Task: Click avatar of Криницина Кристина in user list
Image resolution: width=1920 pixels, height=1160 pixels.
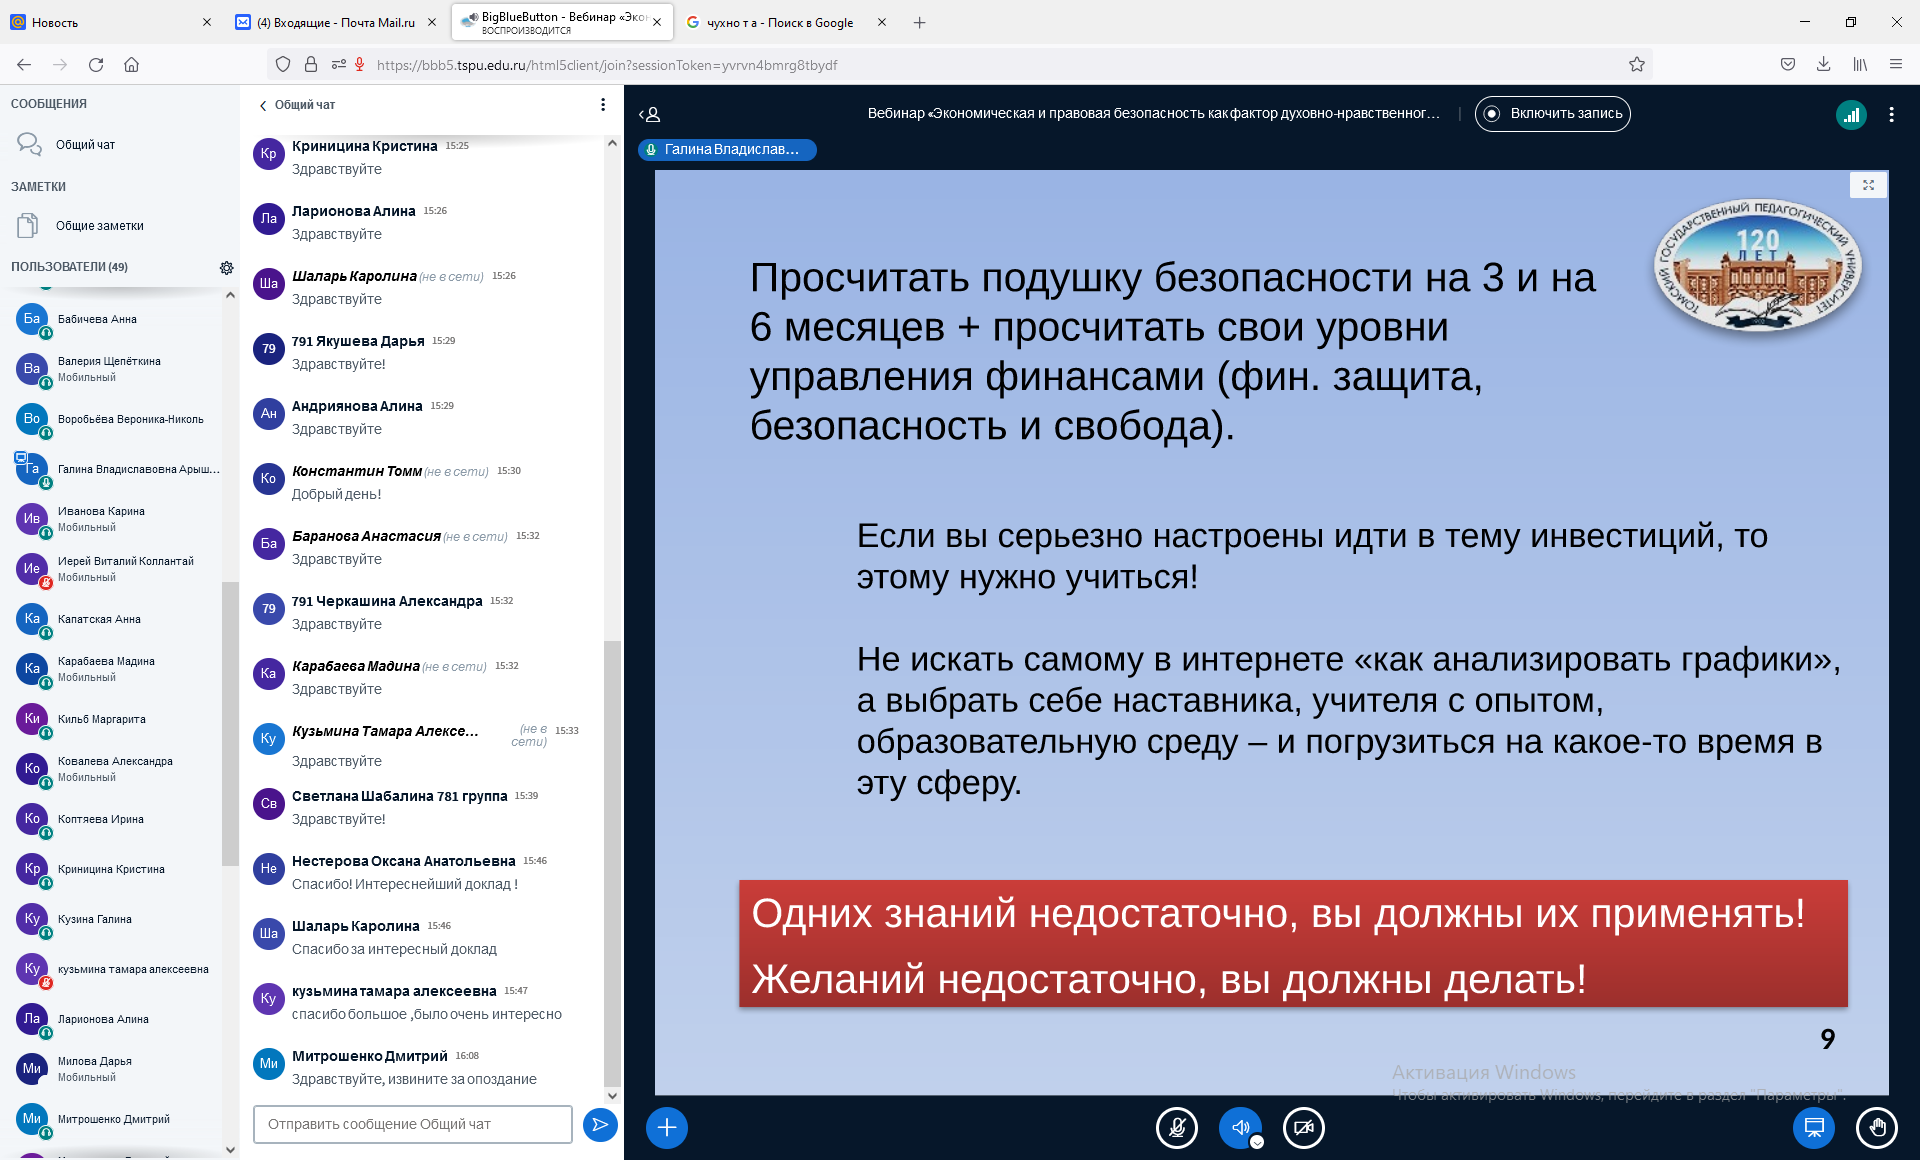Action: [32, 868]
